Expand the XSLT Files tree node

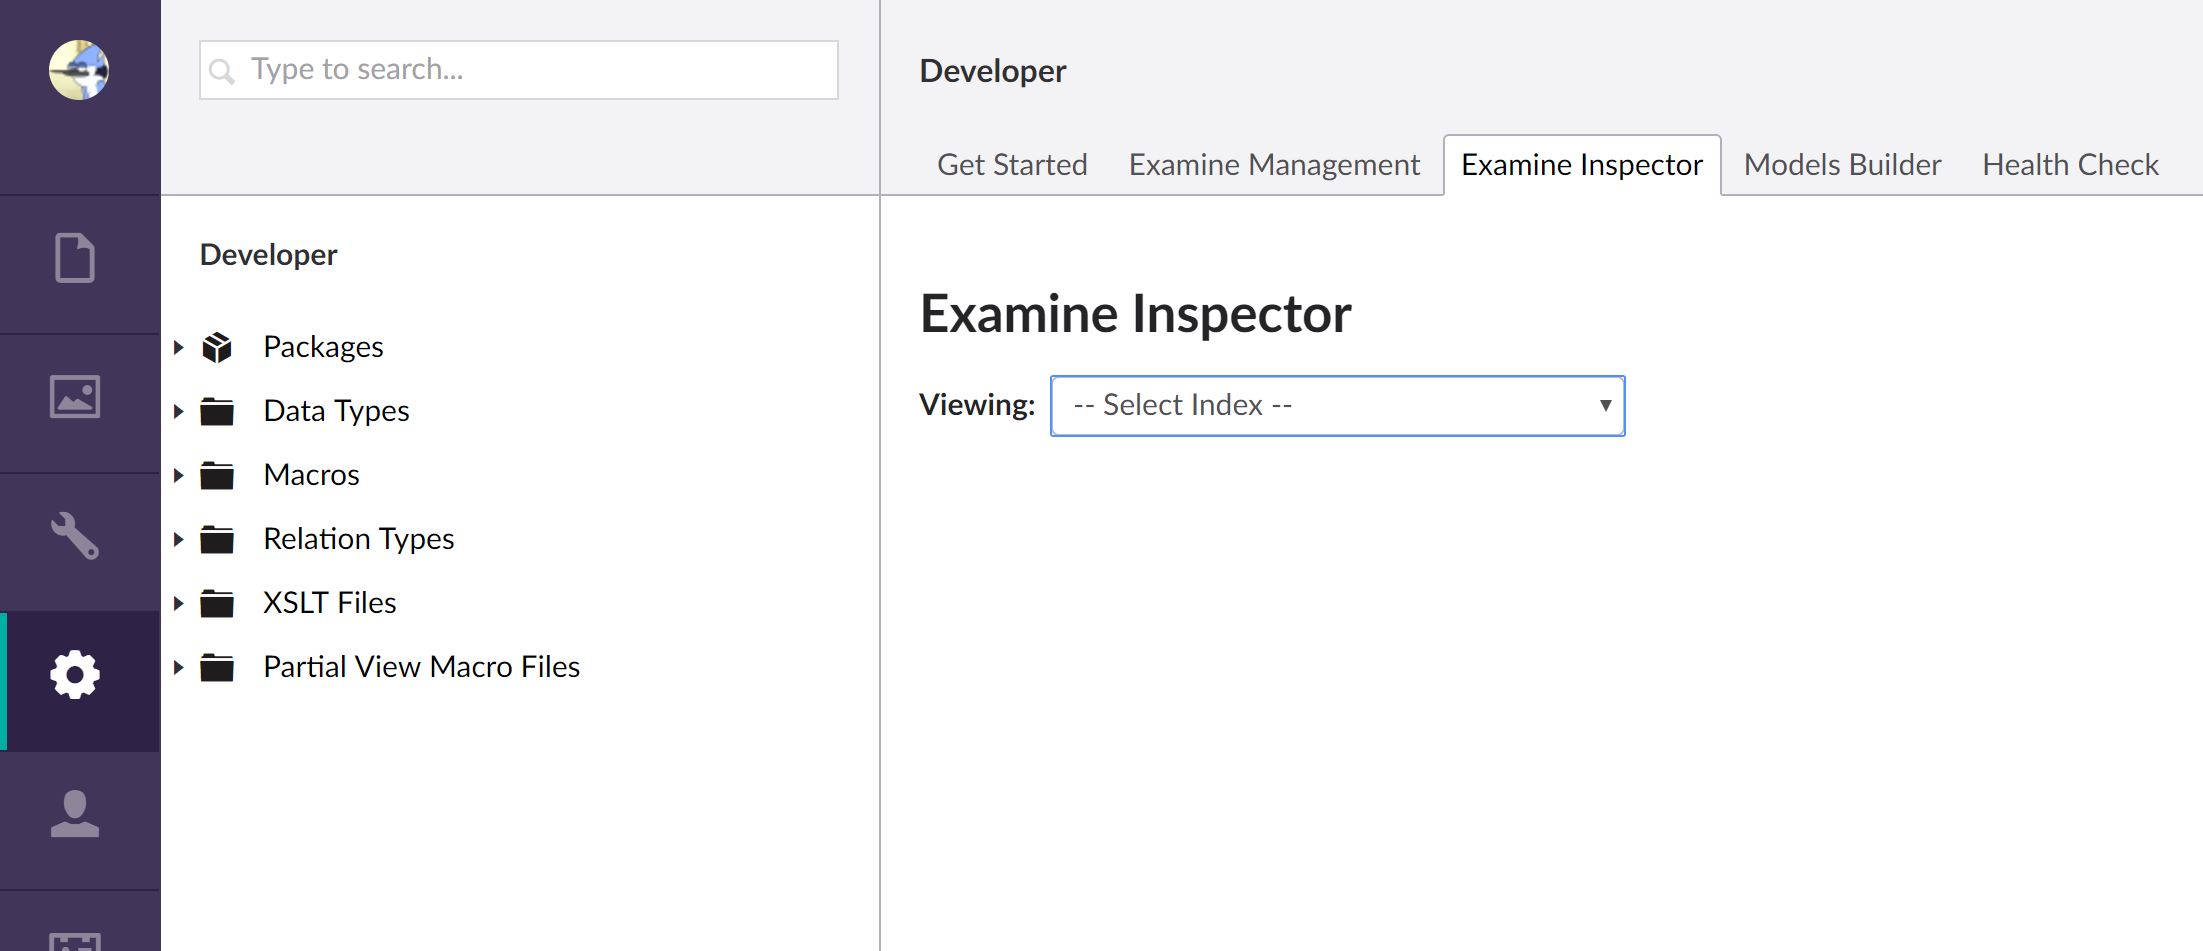tap(178, 603)
